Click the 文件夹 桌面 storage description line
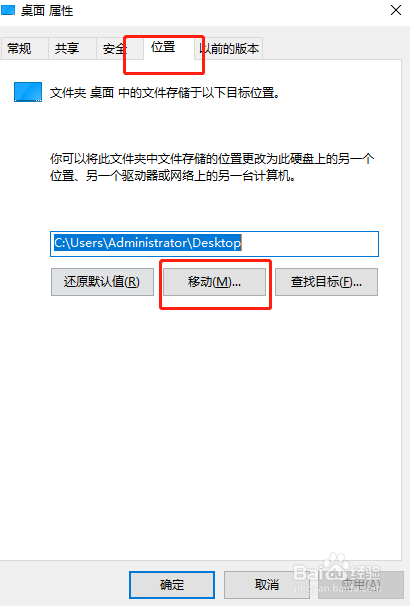Screen dimensions: 410x606 (x=165, y=93)
